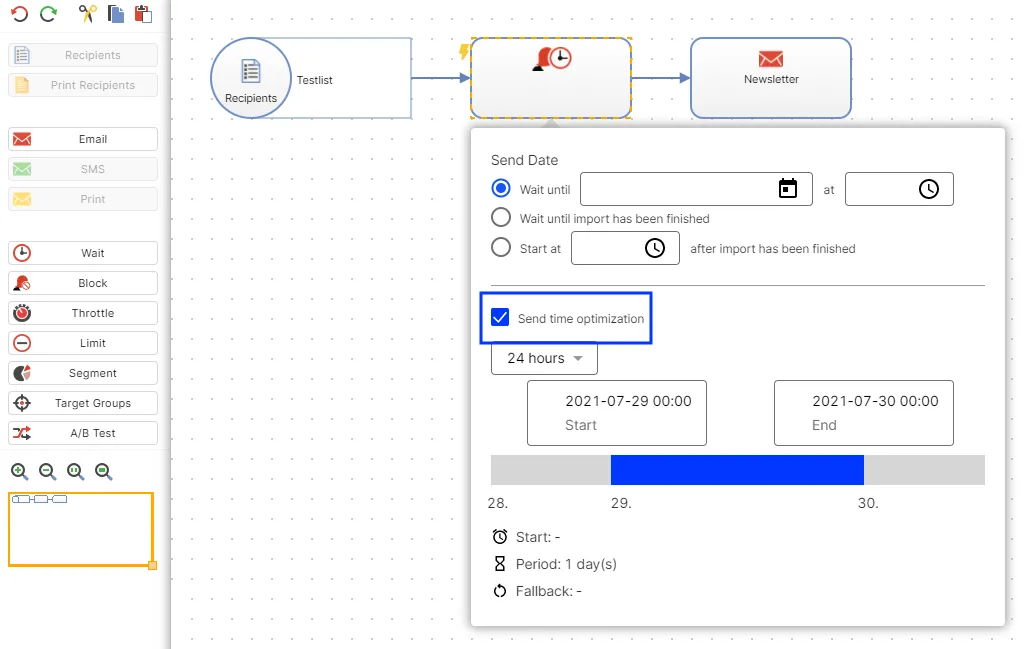This screenshot has width=1027, height=649.
Task: Open clock picker in Start at field
Action: click(655, 248)
